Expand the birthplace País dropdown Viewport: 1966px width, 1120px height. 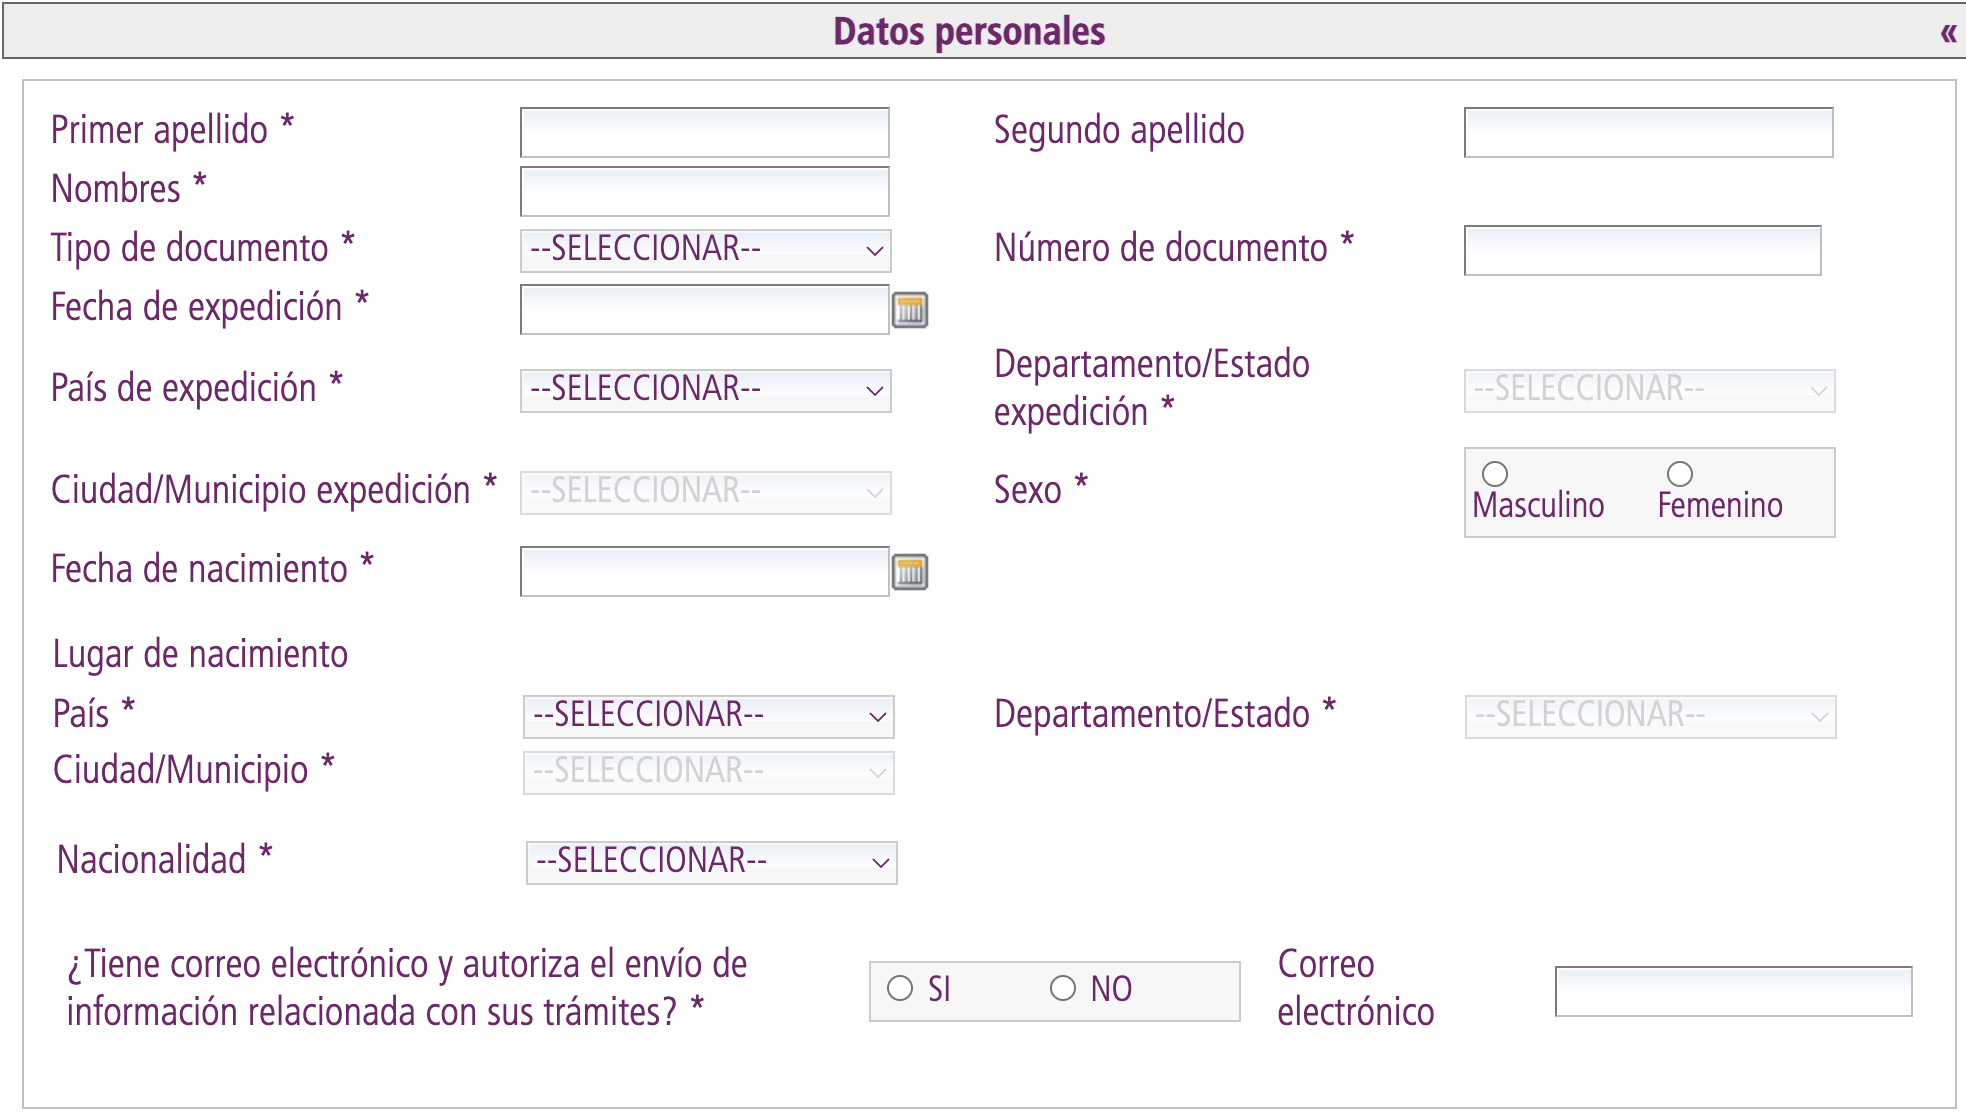pos(708,716)
